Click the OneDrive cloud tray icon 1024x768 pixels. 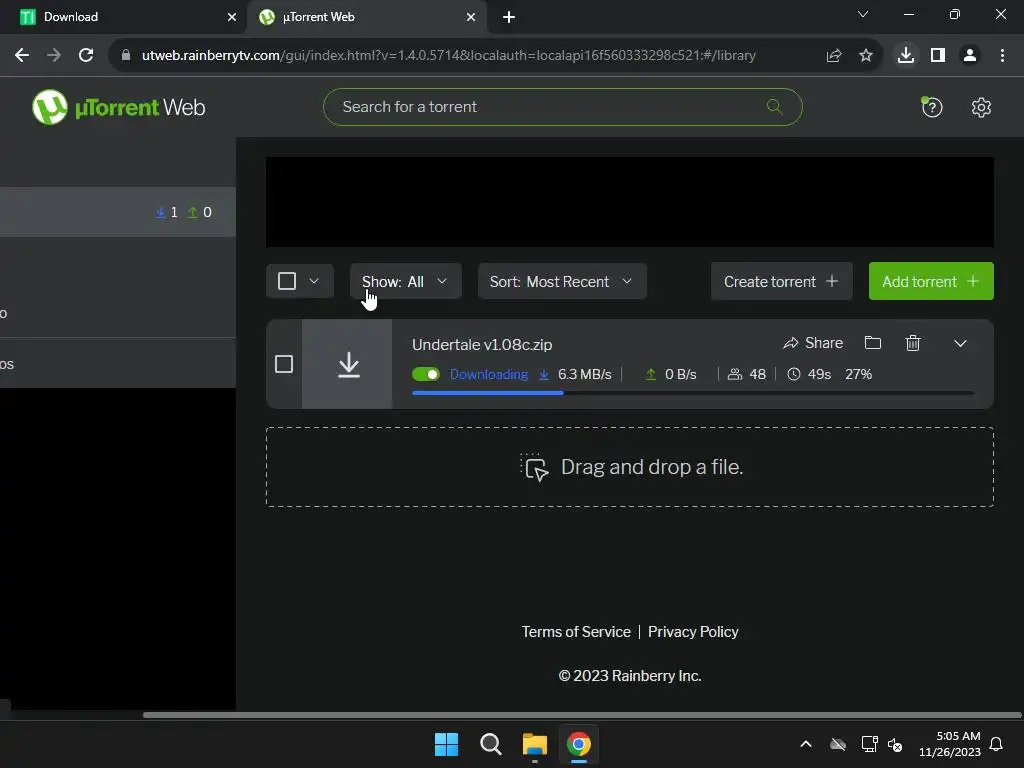[x=838, y=744]
